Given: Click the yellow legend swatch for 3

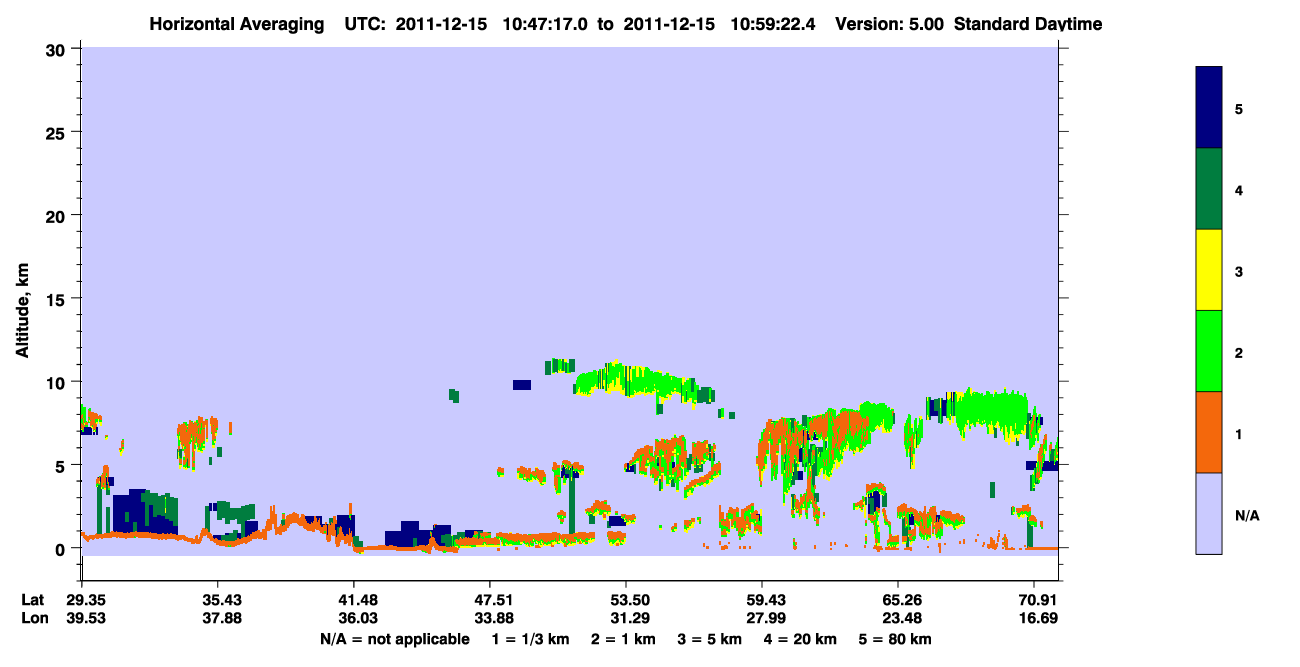Looking at the screenshot, I should (1209, 270).
